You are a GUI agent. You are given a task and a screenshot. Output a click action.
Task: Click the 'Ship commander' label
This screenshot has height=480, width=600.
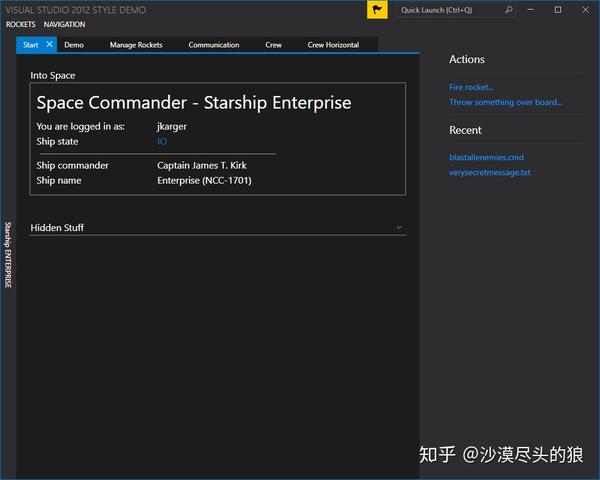tap(72, 165)
